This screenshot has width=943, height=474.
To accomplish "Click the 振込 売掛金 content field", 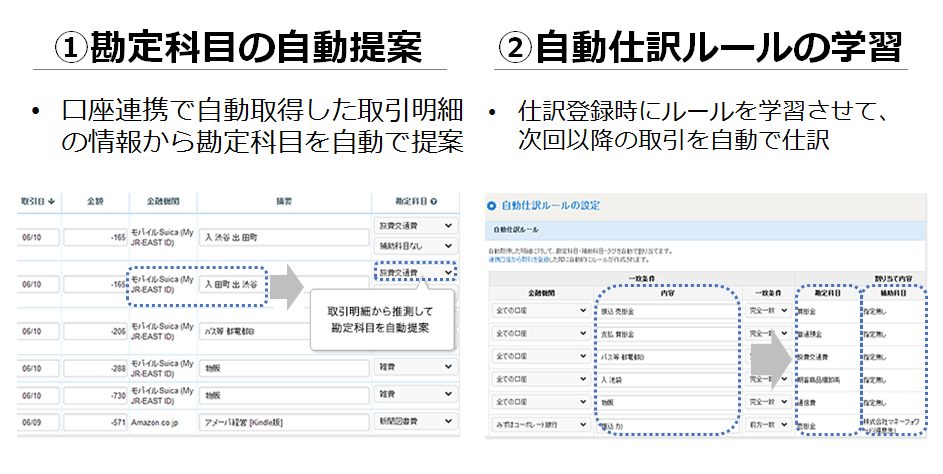I will click(664, 311).
